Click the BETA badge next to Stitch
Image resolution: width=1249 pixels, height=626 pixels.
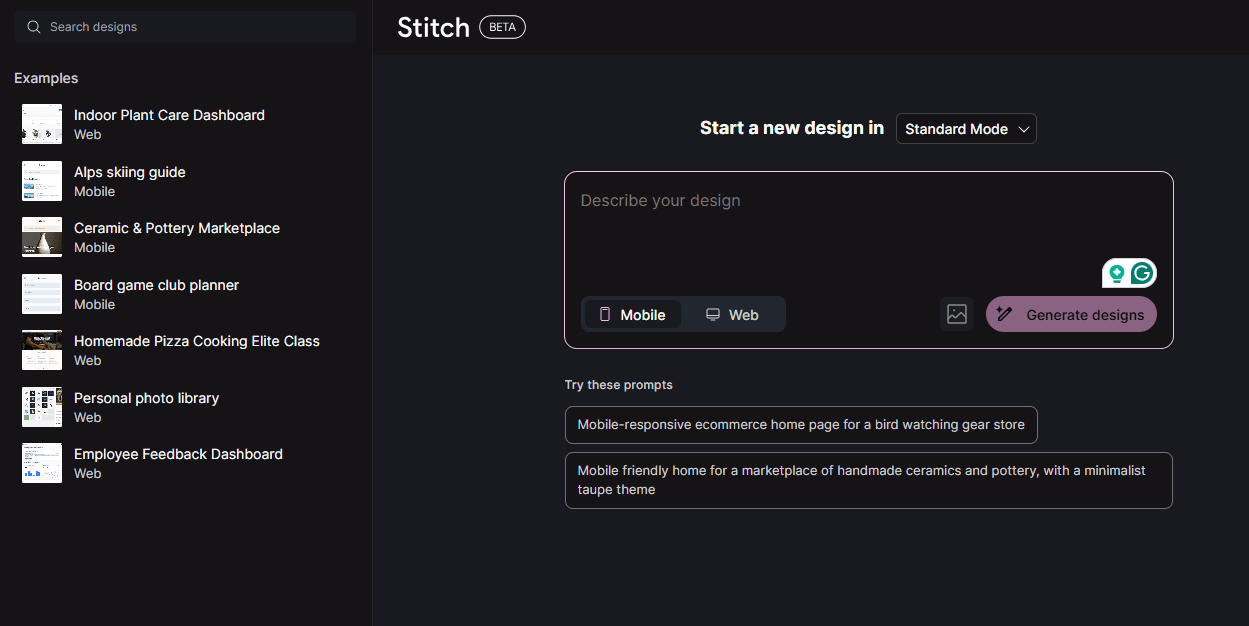[x=502, y=27]
